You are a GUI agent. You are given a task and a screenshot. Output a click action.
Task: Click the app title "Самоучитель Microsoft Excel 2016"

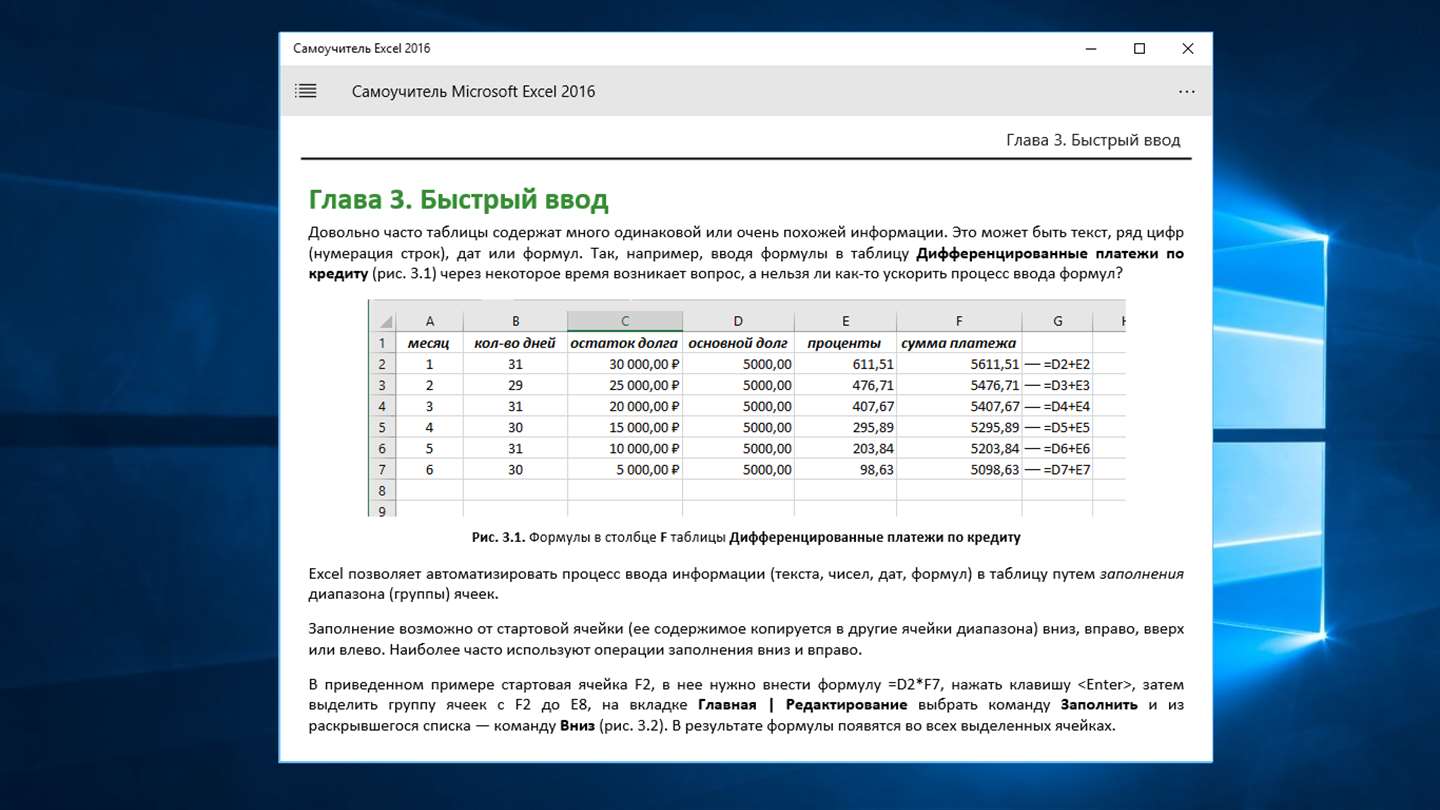tap(473, 91)
